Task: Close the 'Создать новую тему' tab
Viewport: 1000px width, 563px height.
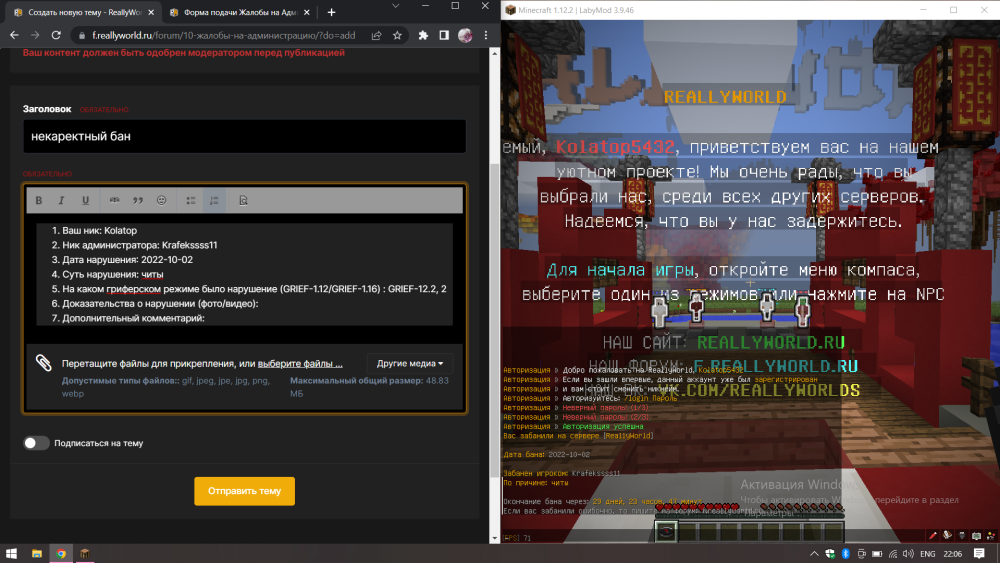Action: [x=151, y=12]
